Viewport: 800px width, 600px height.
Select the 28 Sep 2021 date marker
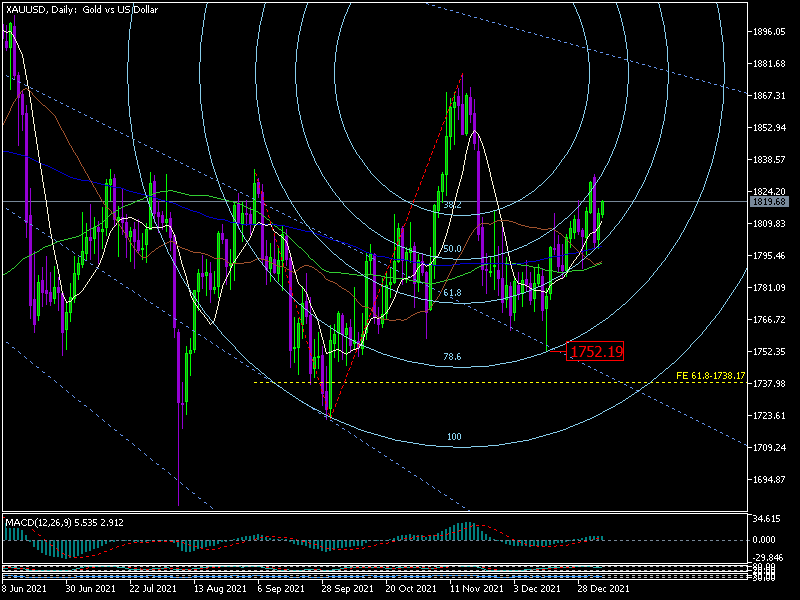click(346, 589)
